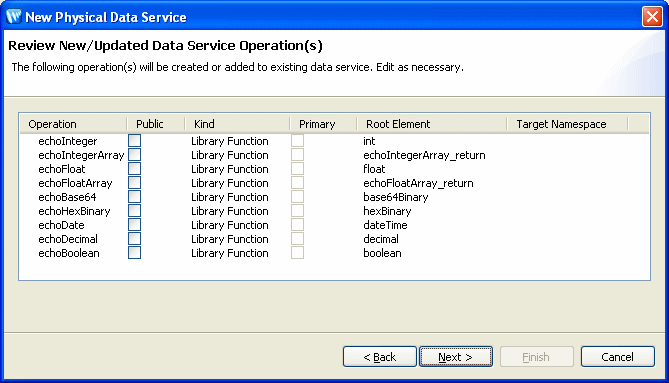Toggle Primary checkbox for echoBoolean
This screenshot has width=669, height=383.
pos(297,253)
